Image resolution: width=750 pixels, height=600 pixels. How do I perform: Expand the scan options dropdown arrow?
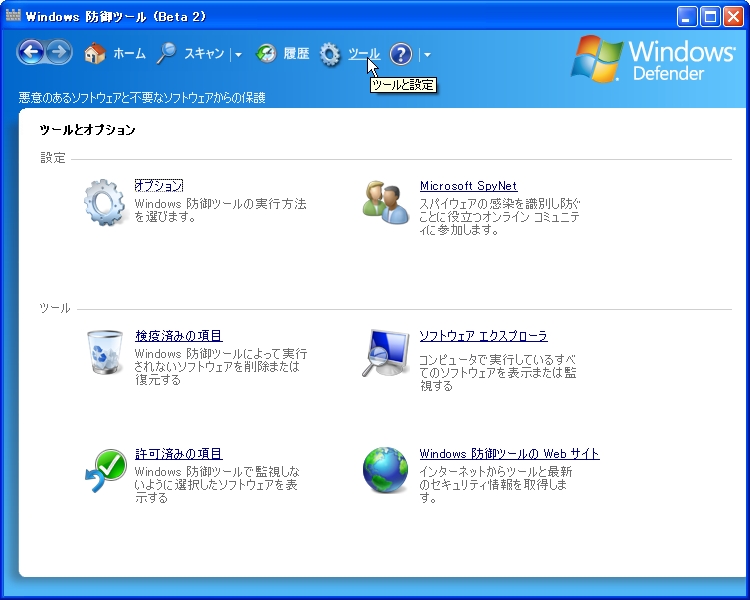[238, 55]
